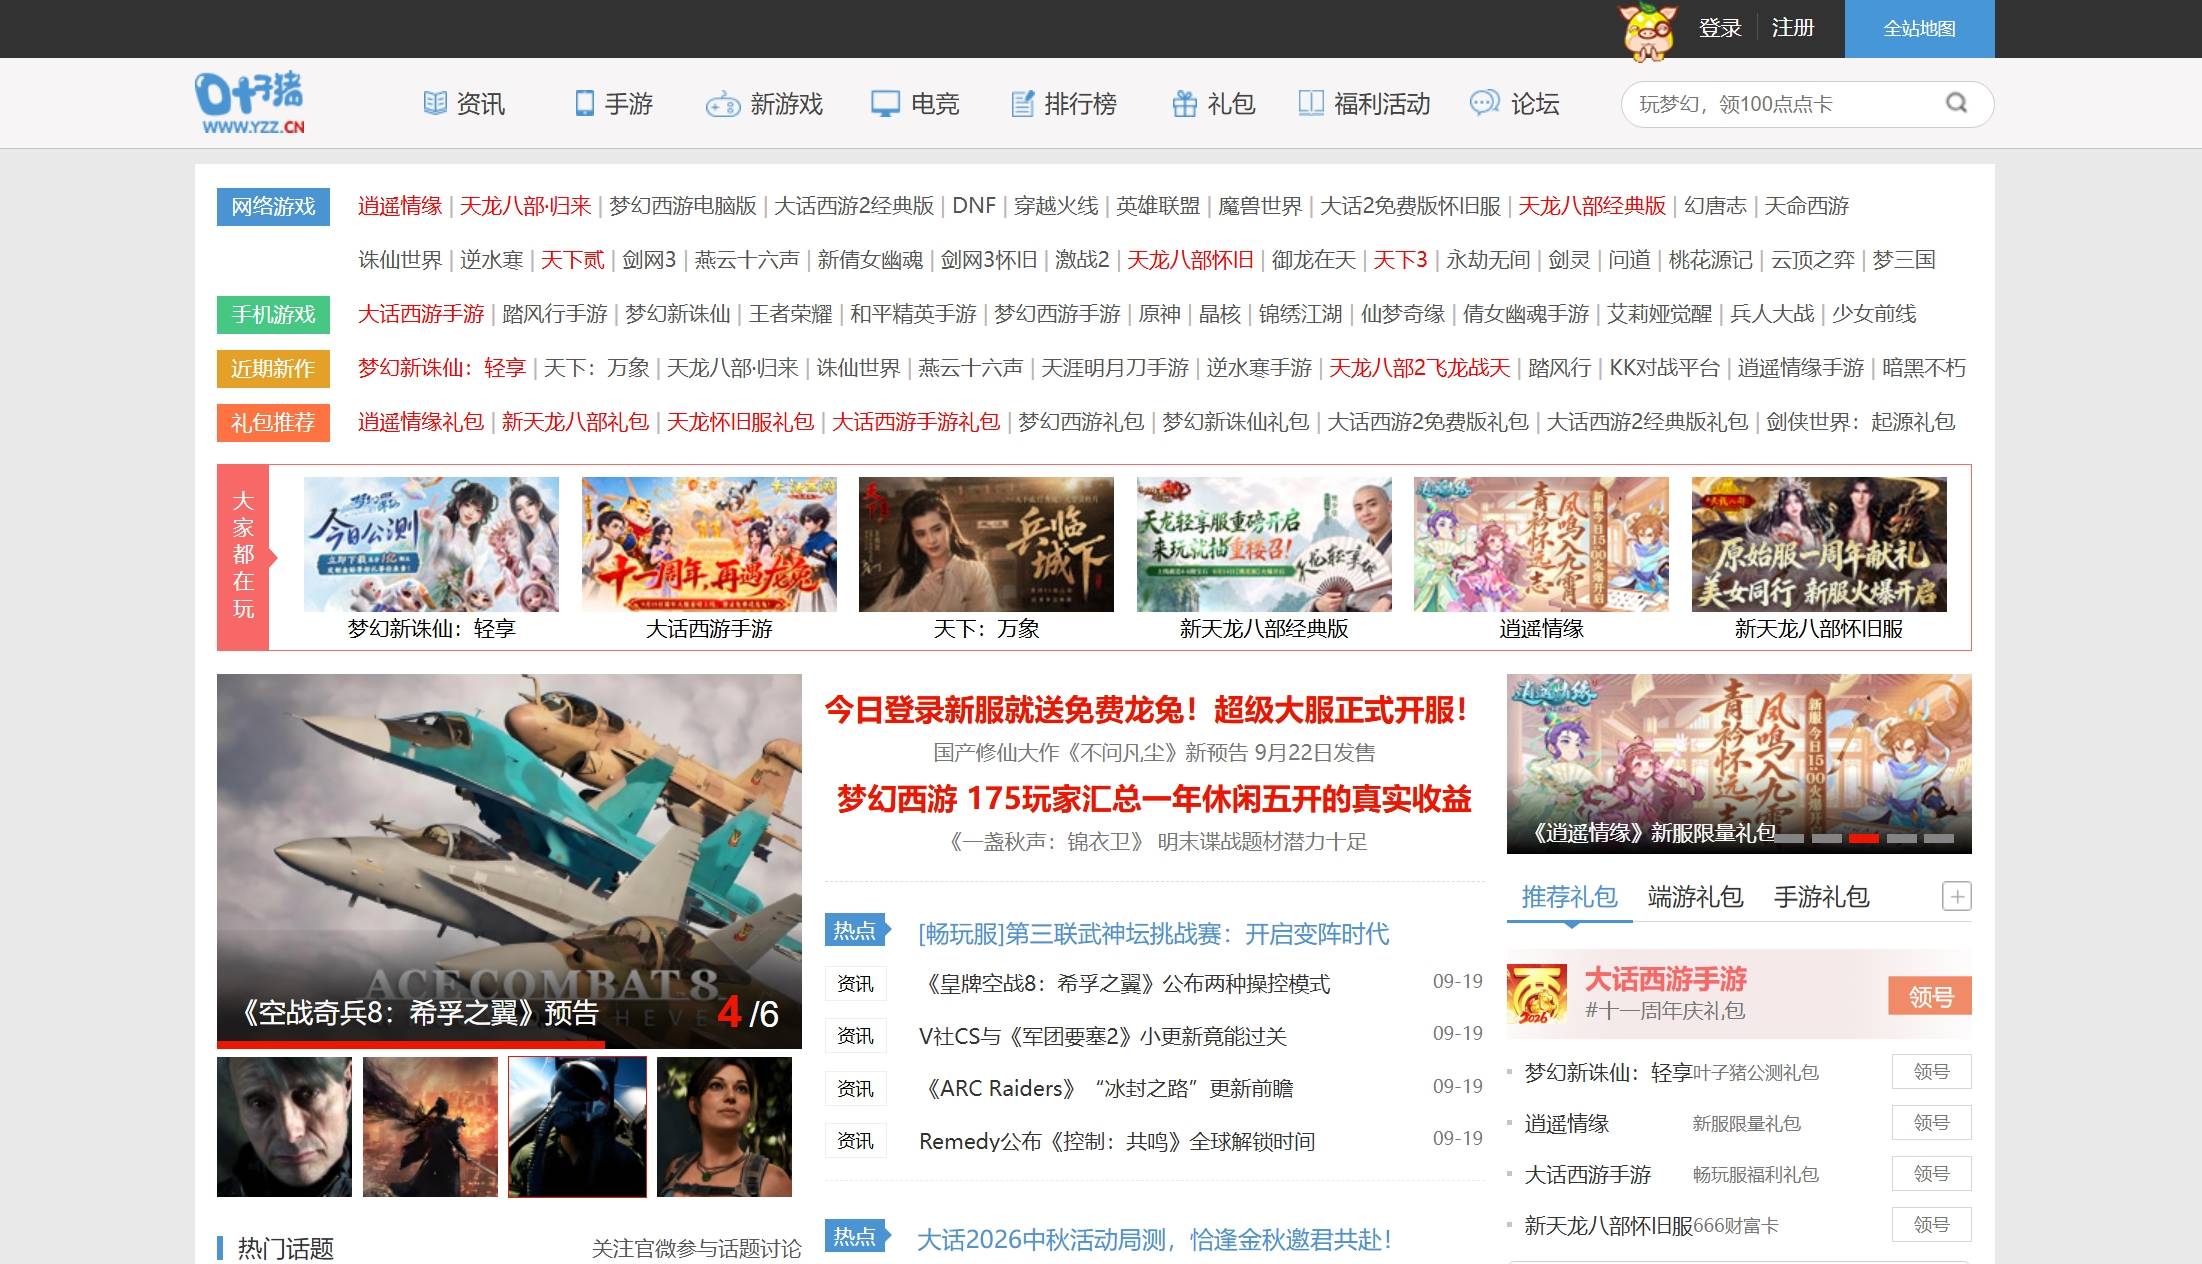Click the 叶子猪 yzz.cn site logo
Screen dimensions: 2202x1264
[250, 103]
